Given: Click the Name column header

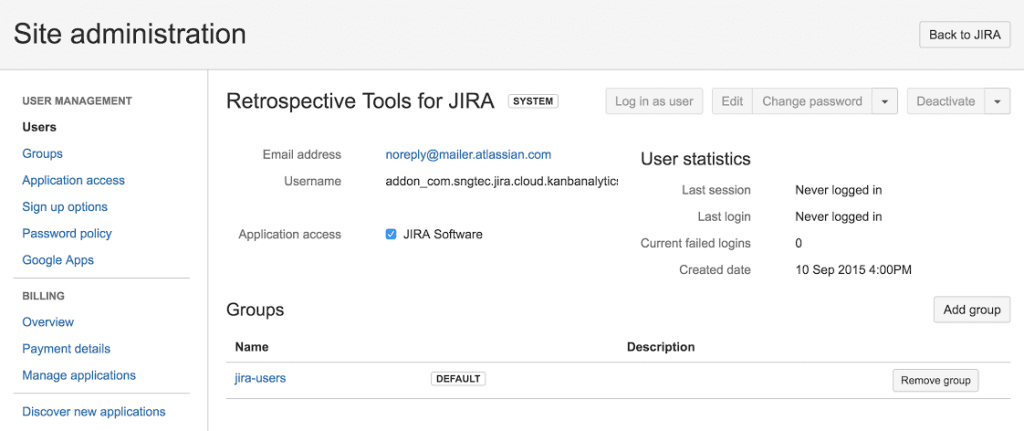Looking at the screenshot, I should pyautogui.click(x=251, y=347).
